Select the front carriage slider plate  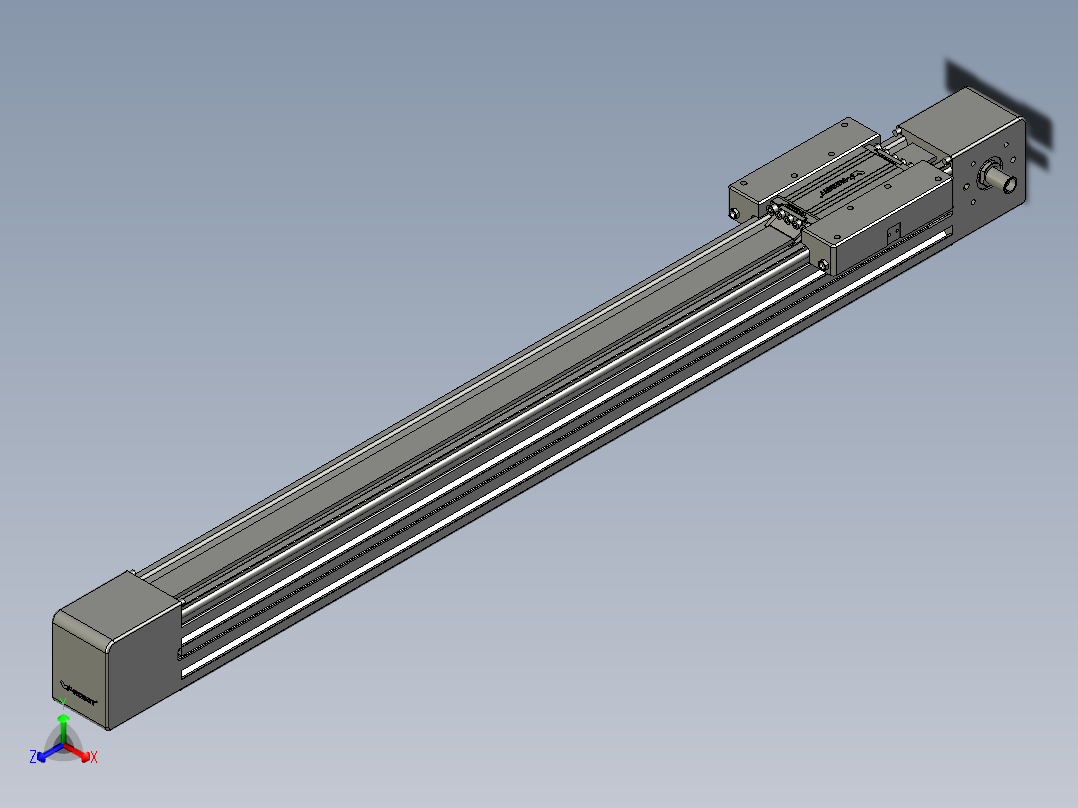point(878,218)
